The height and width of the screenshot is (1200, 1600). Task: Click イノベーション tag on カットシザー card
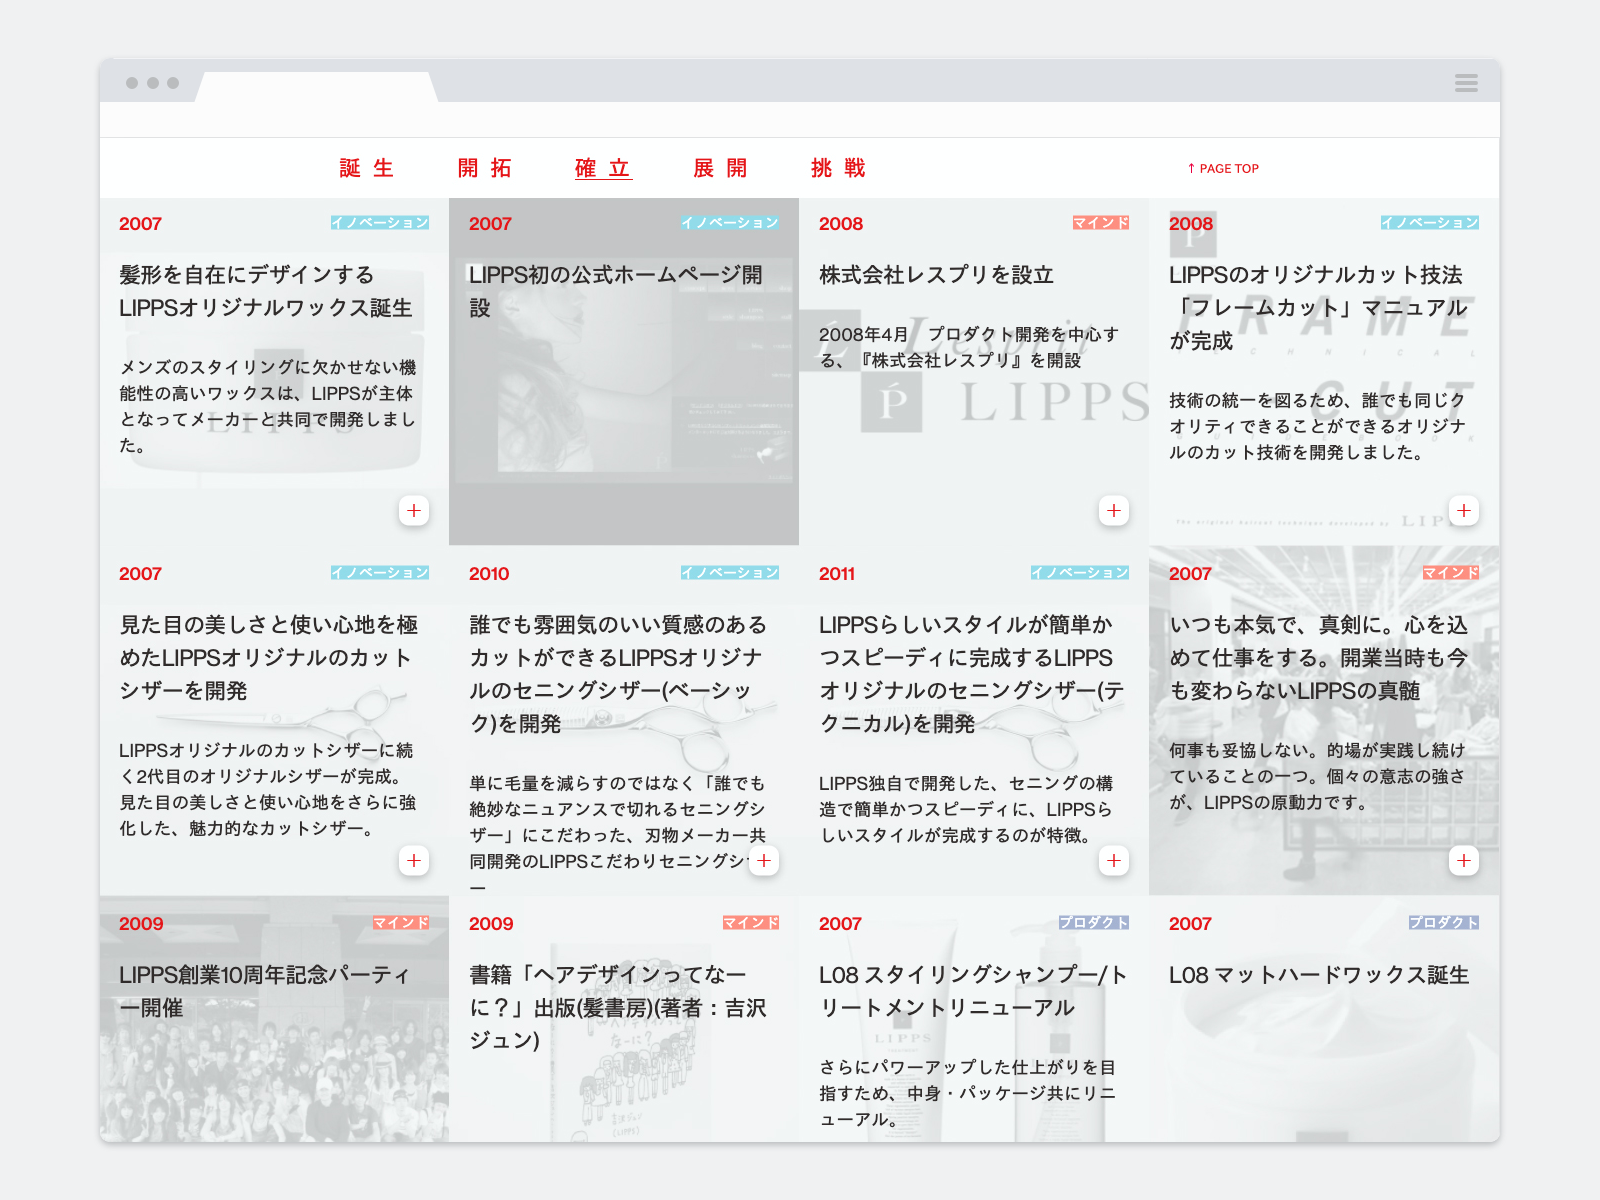[x=380, y=573]
